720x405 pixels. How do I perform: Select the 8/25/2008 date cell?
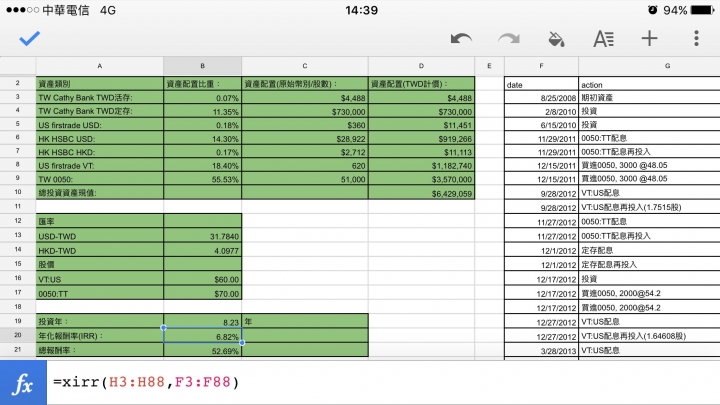pos(541,97)
